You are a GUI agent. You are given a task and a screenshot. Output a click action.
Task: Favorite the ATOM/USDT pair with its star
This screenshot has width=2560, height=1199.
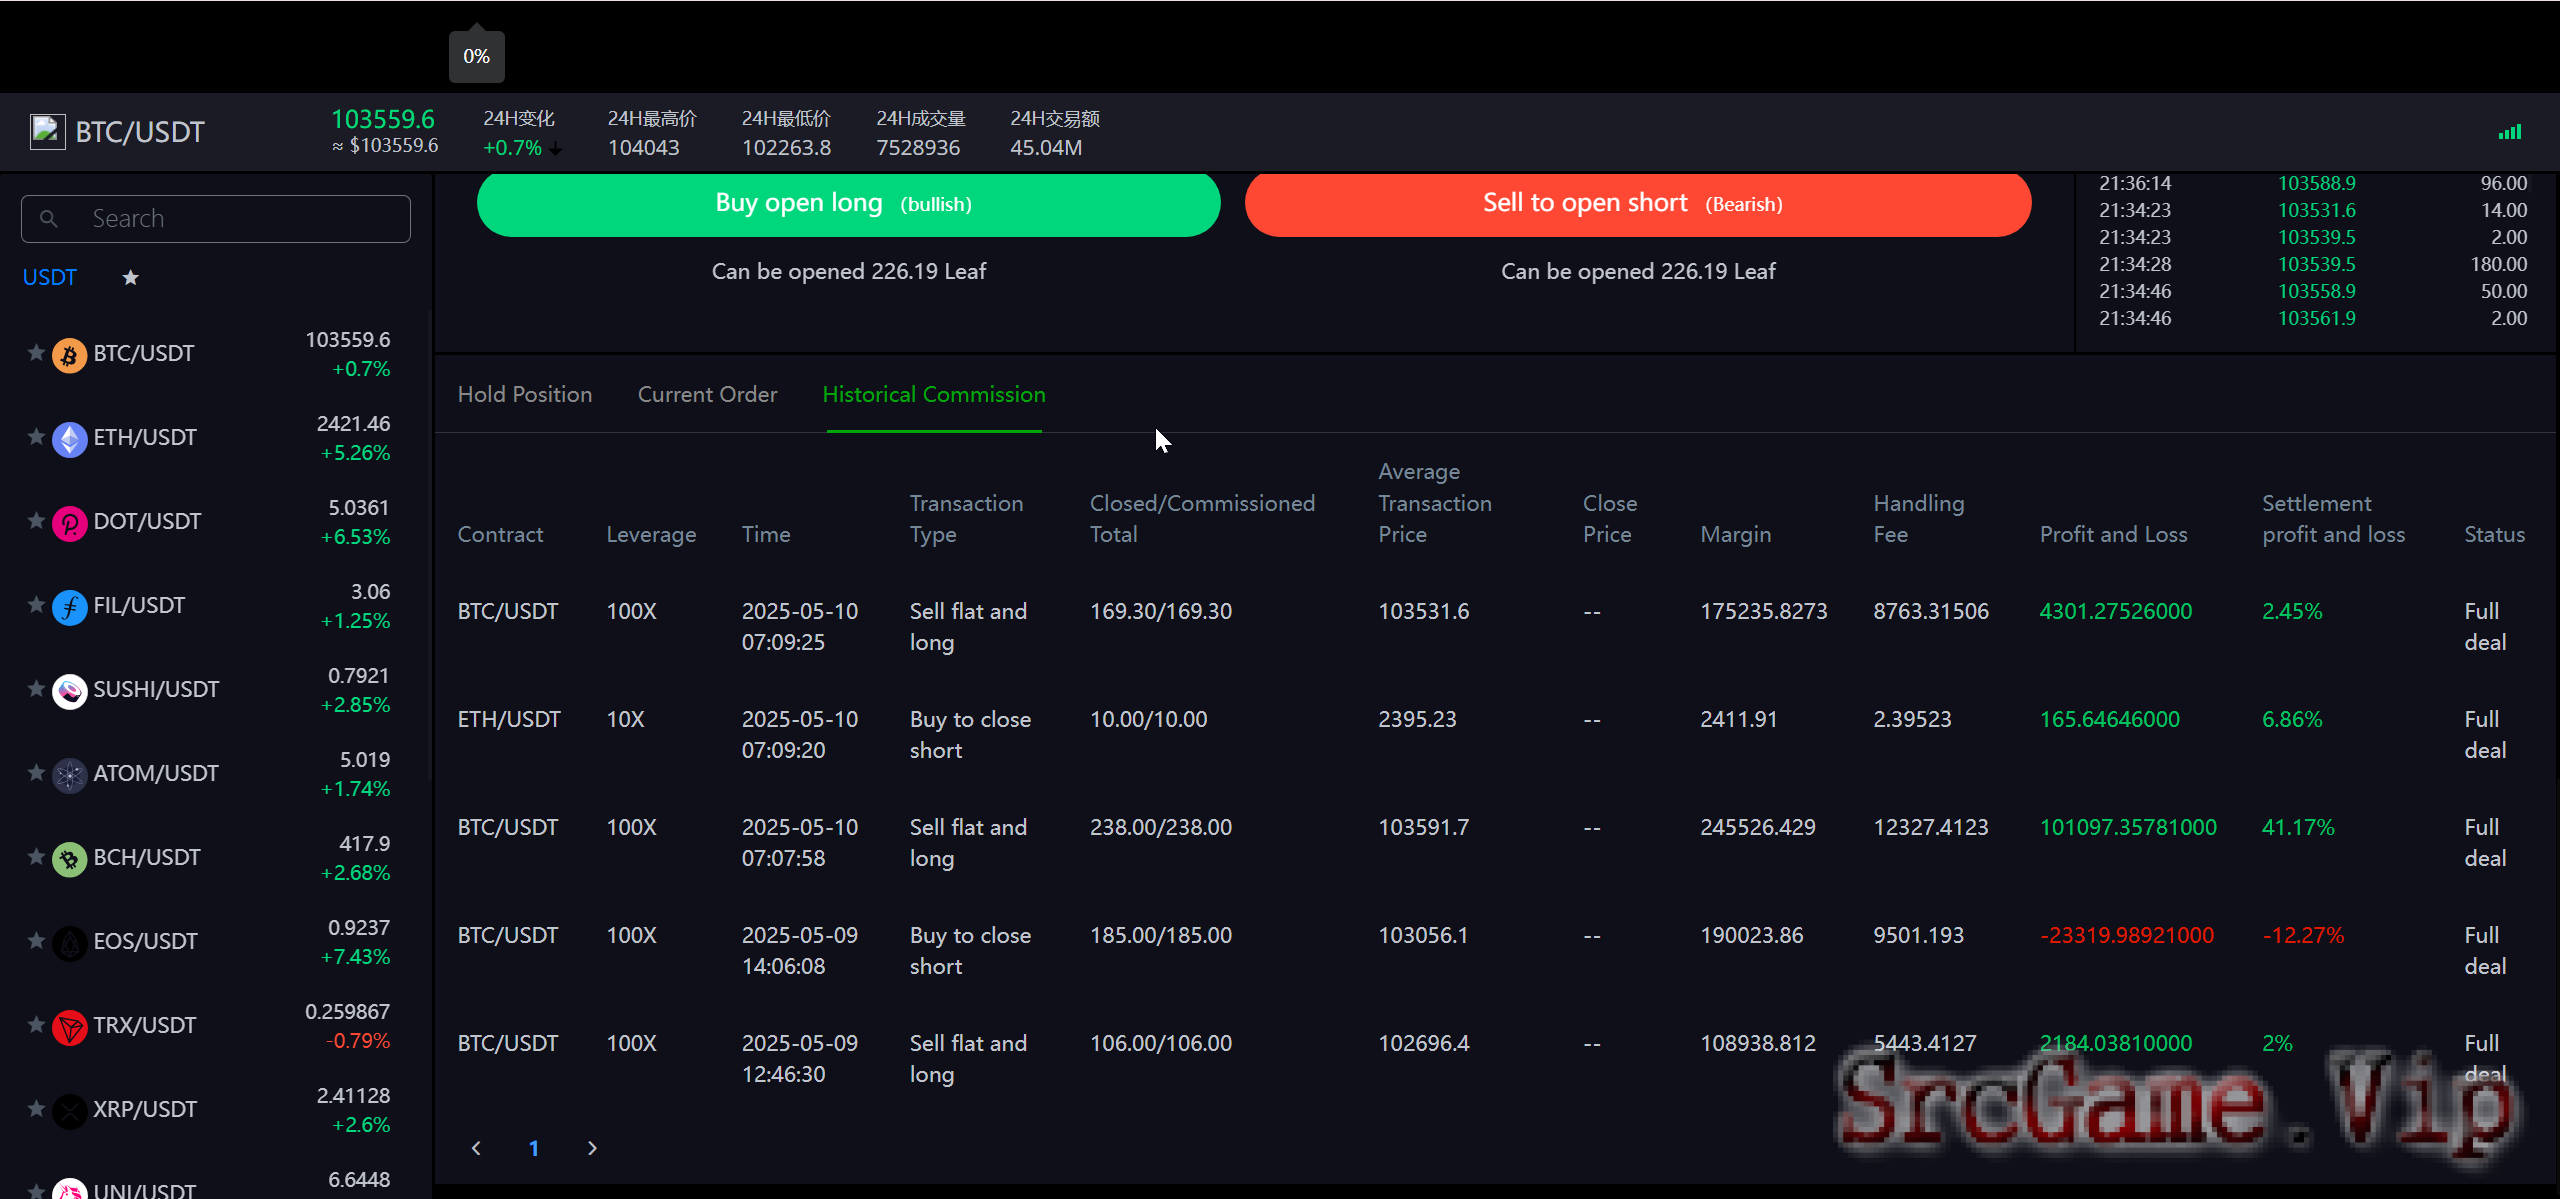click(x=36, y=773)
